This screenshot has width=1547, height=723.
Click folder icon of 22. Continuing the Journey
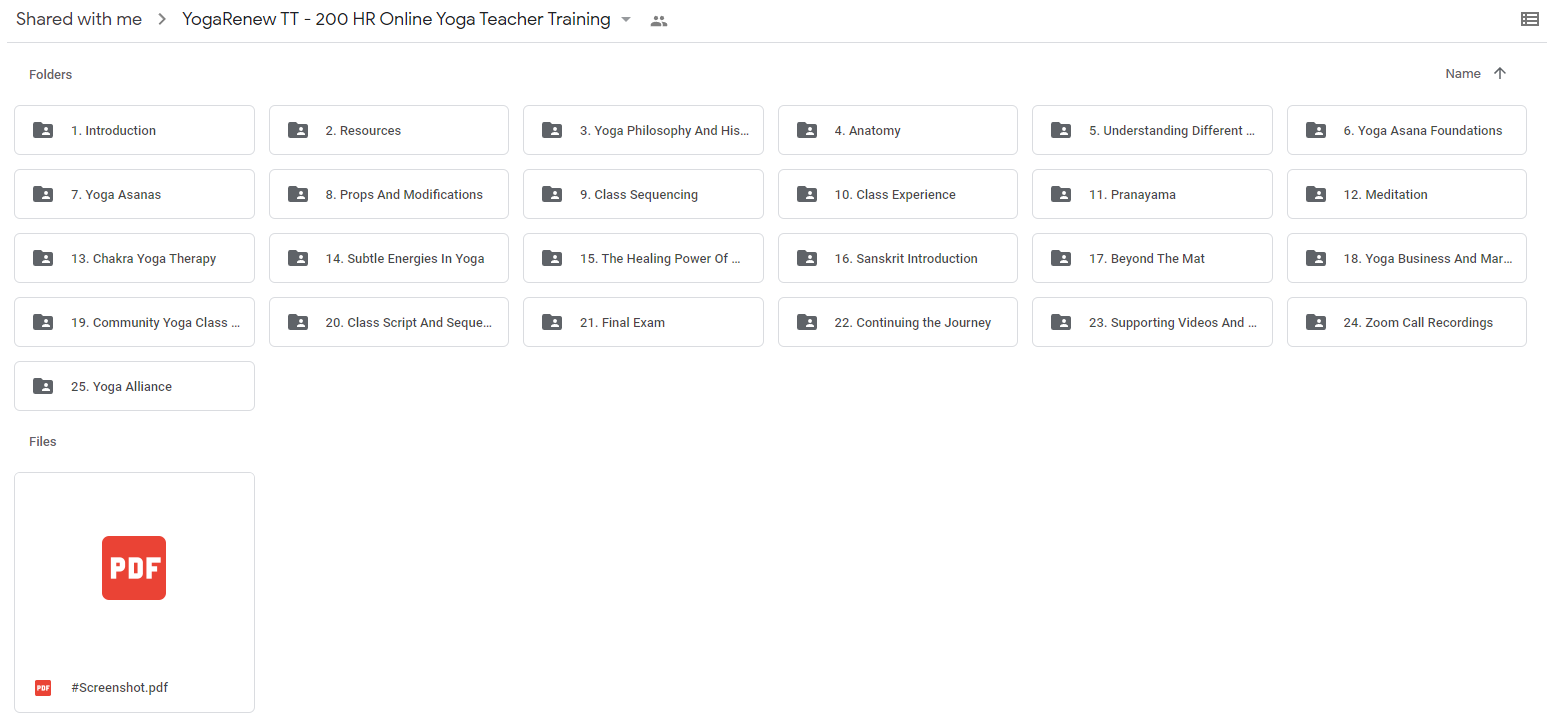pyautogui.click(x=807, y=322)
